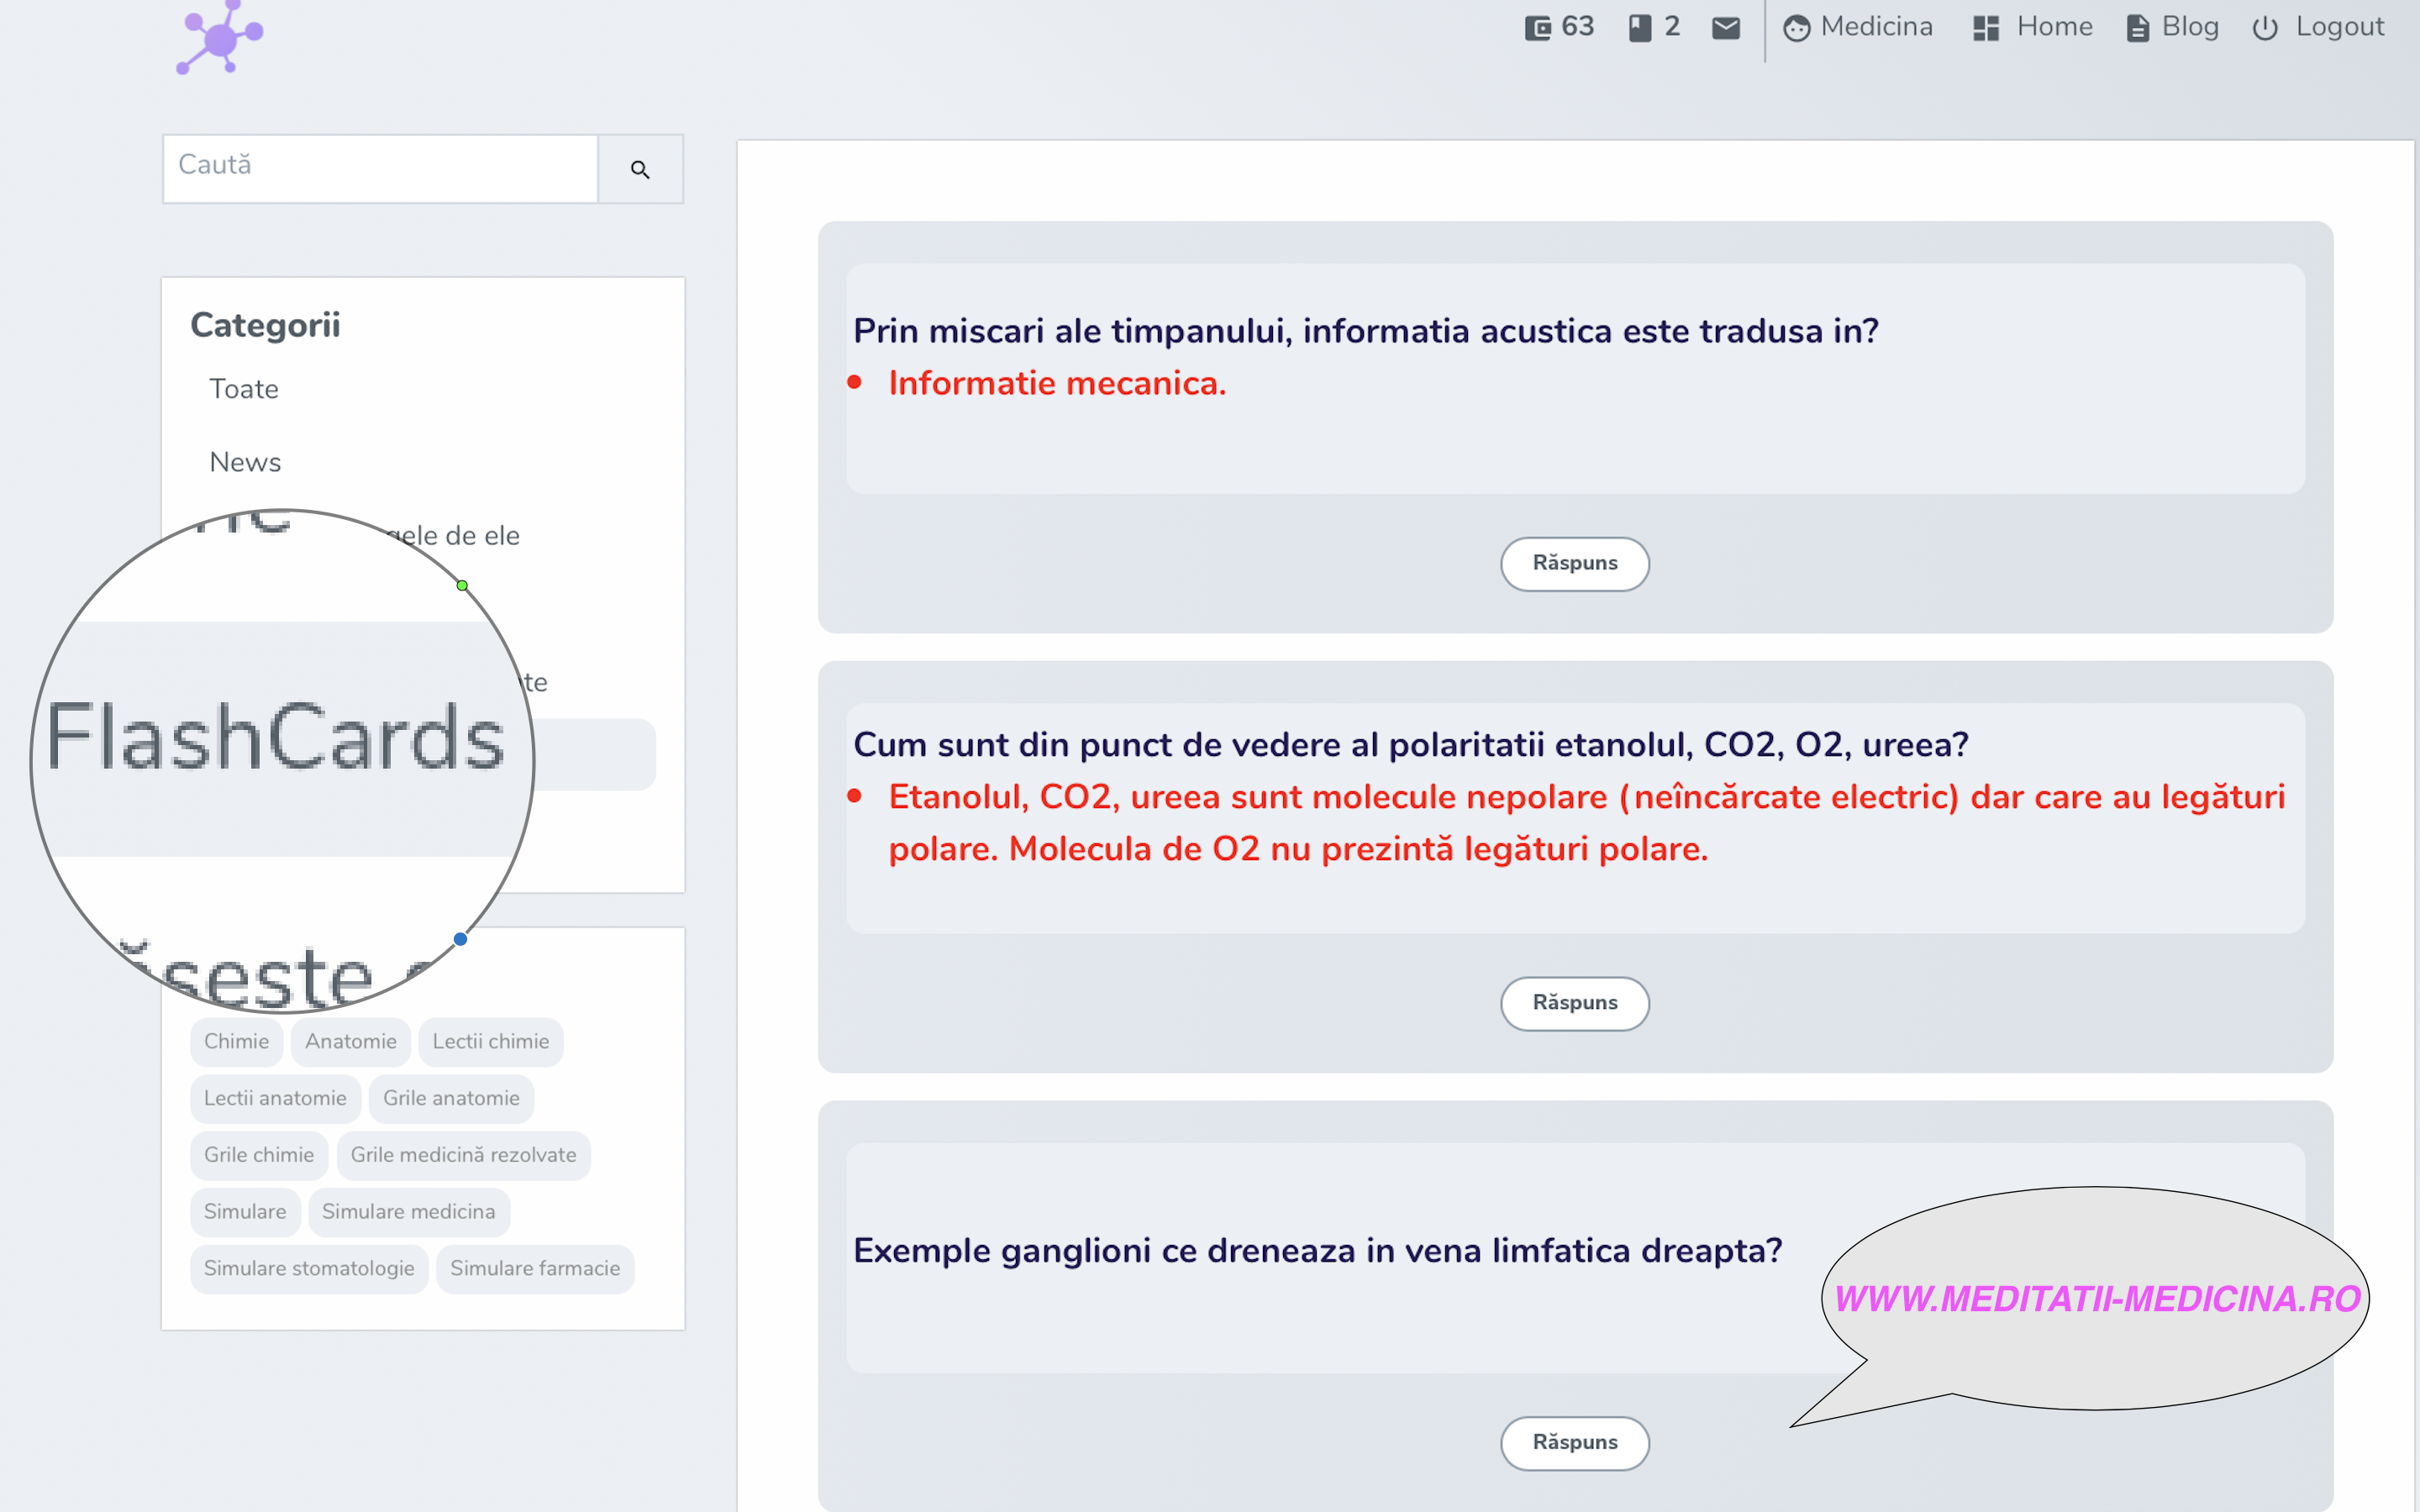
Task: Click the search magnifier icon
Action: click(x=639, y=169)
